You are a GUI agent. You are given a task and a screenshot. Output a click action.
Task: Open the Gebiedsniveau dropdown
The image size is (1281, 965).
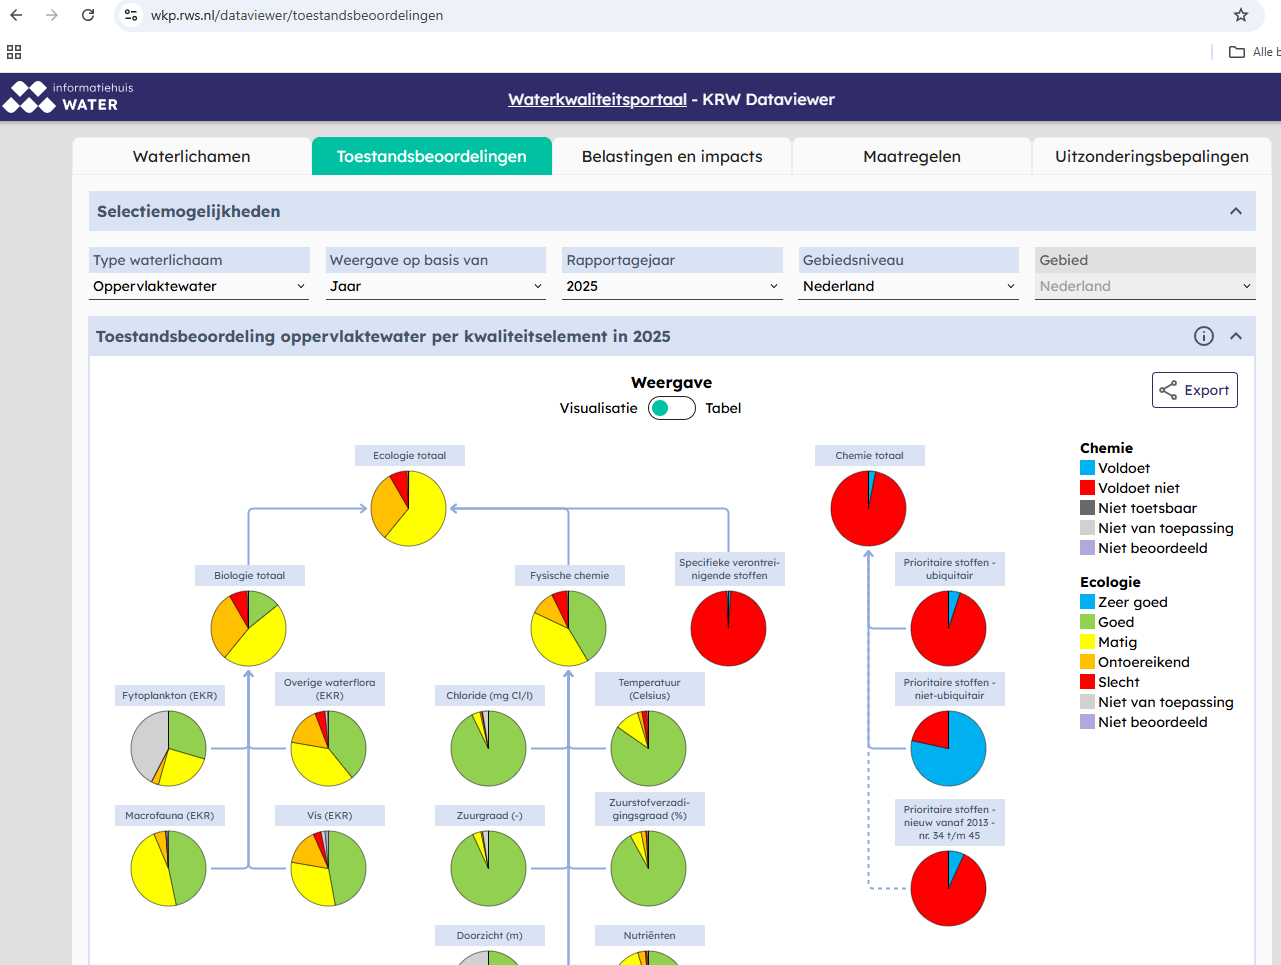click(x=908, y=286)
